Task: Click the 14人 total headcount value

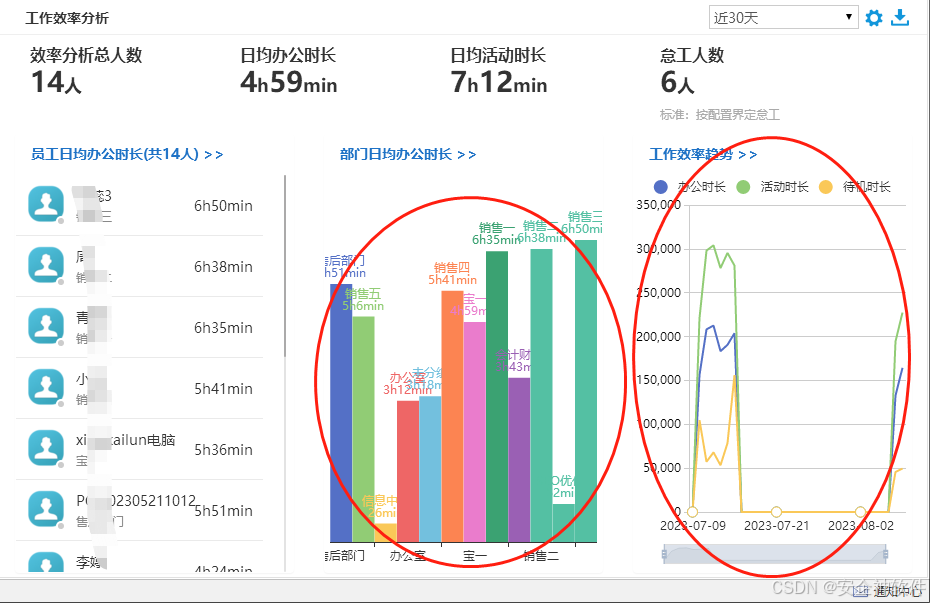Action: 56,82
